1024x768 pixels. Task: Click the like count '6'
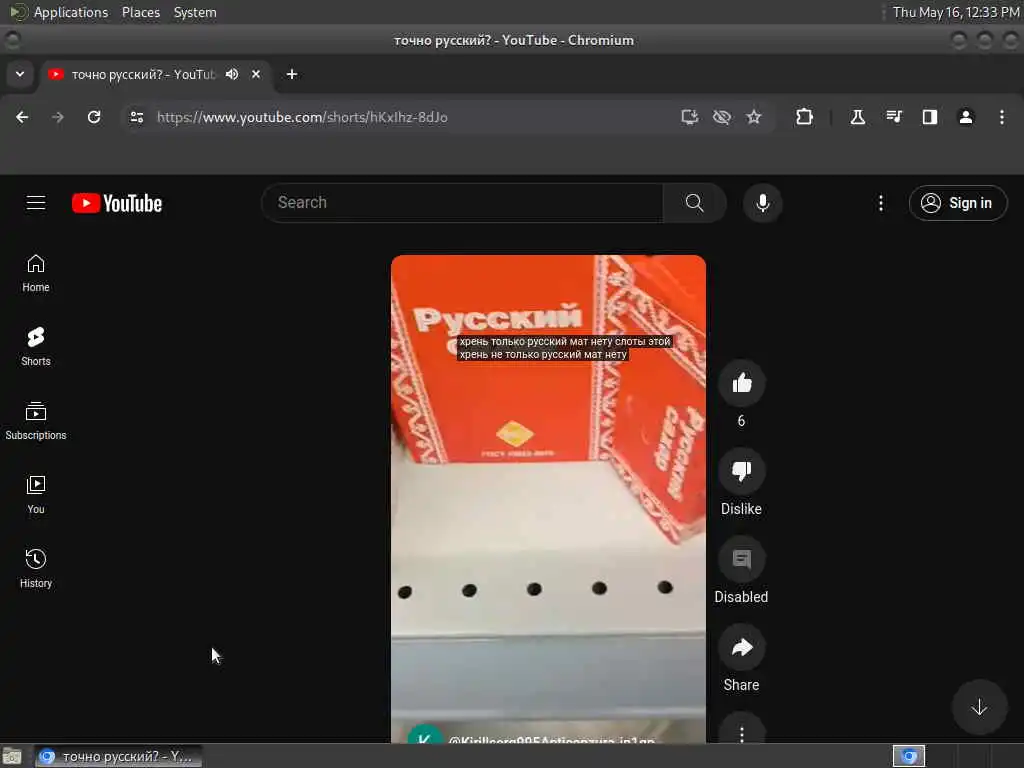741,421
